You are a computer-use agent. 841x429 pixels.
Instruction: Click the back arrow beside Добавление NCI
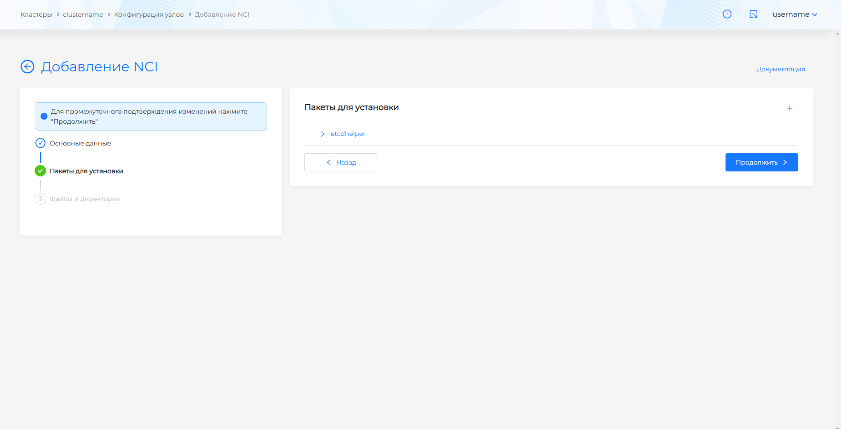coord(27,67)
